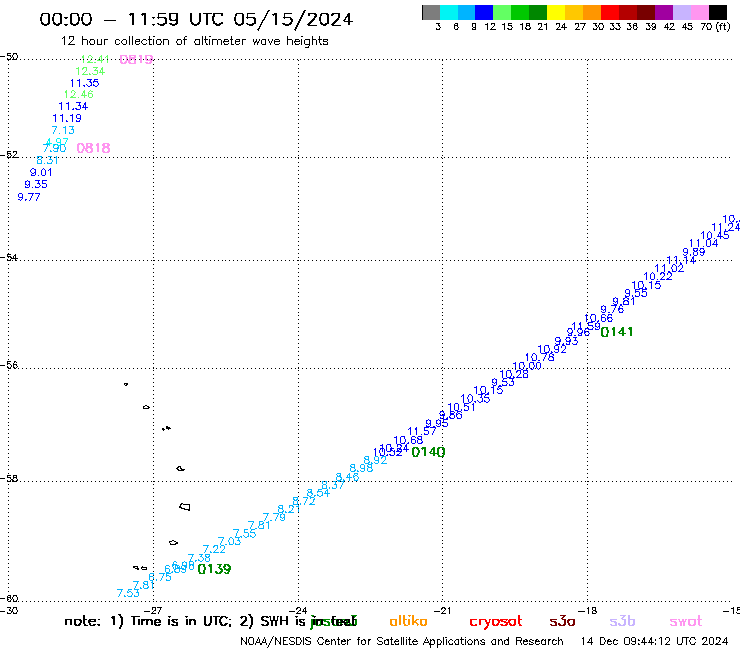Click the wave height value 9.77

tap(29, 197)
